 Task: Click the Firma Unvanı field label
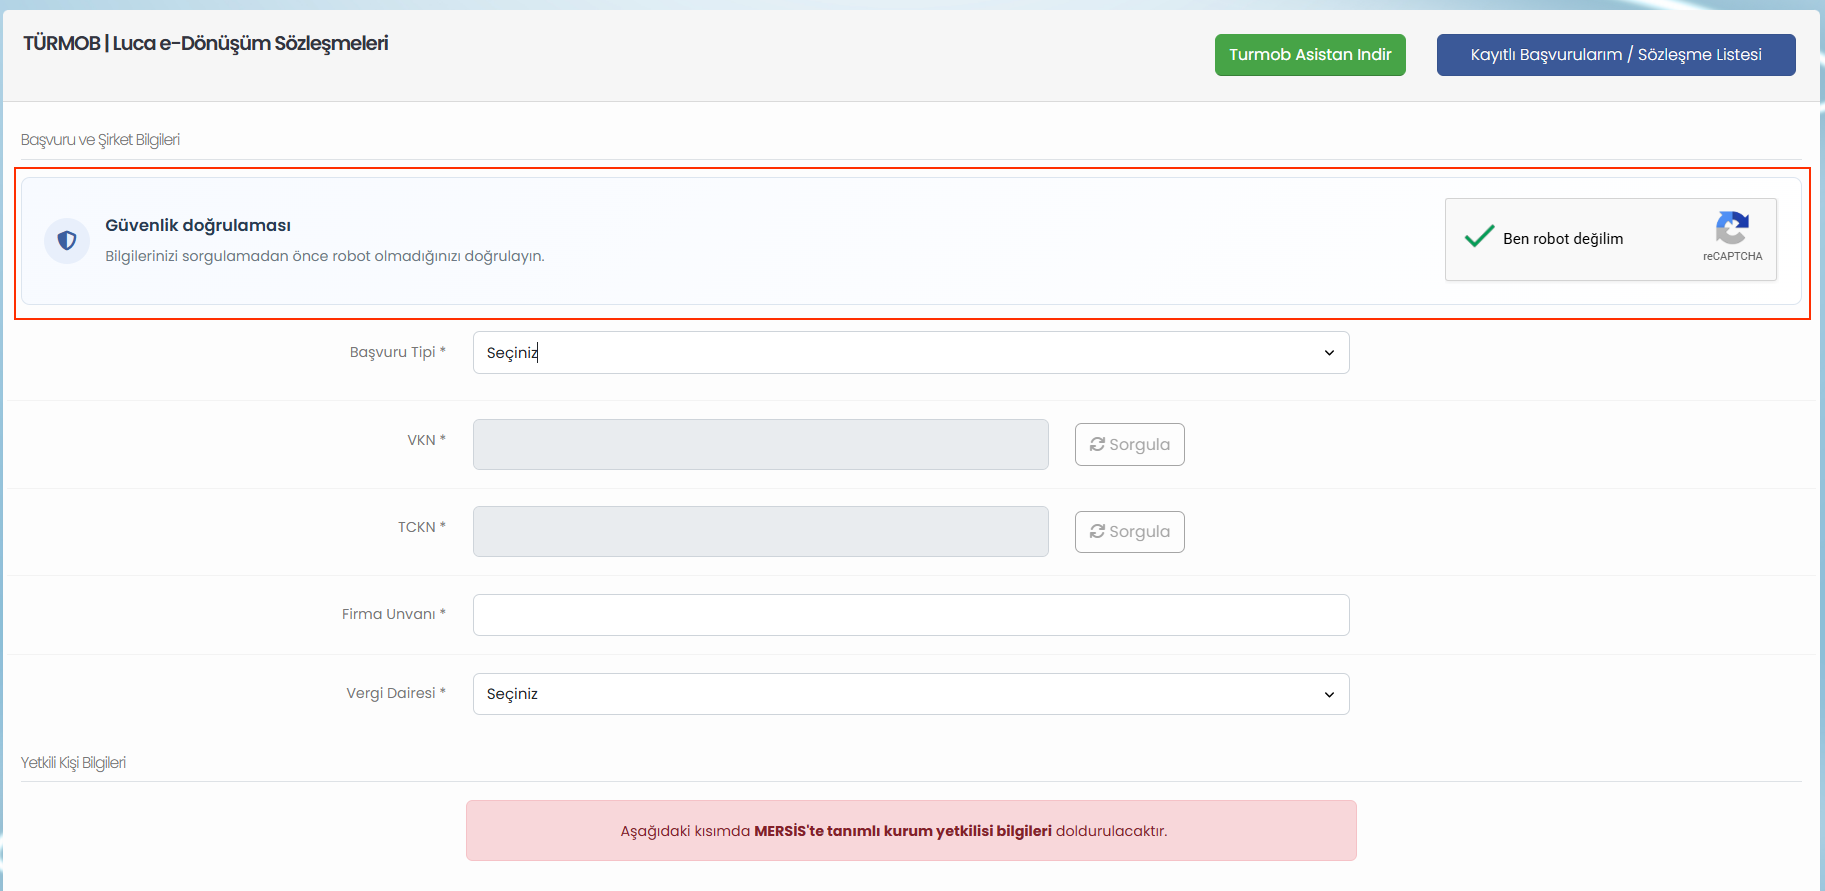click(x=394, y=614)
